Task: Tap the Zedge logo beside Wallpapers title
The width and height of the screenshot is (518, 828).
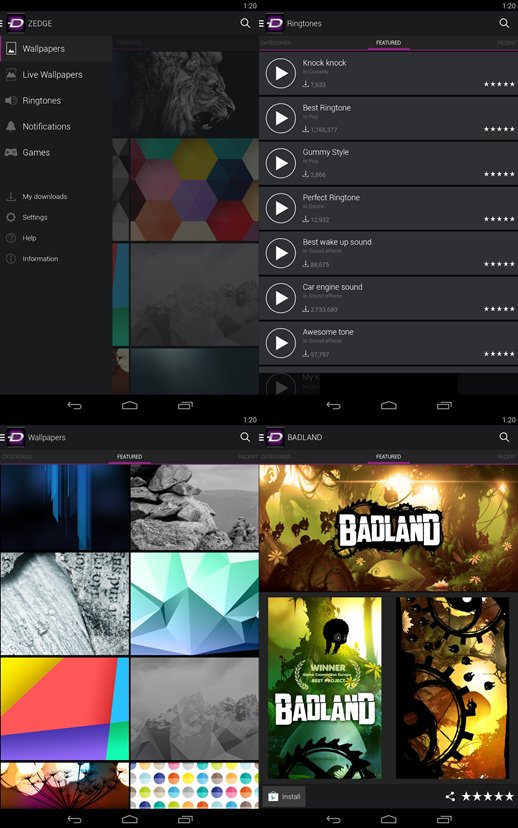Action: [x=16, y=437]
